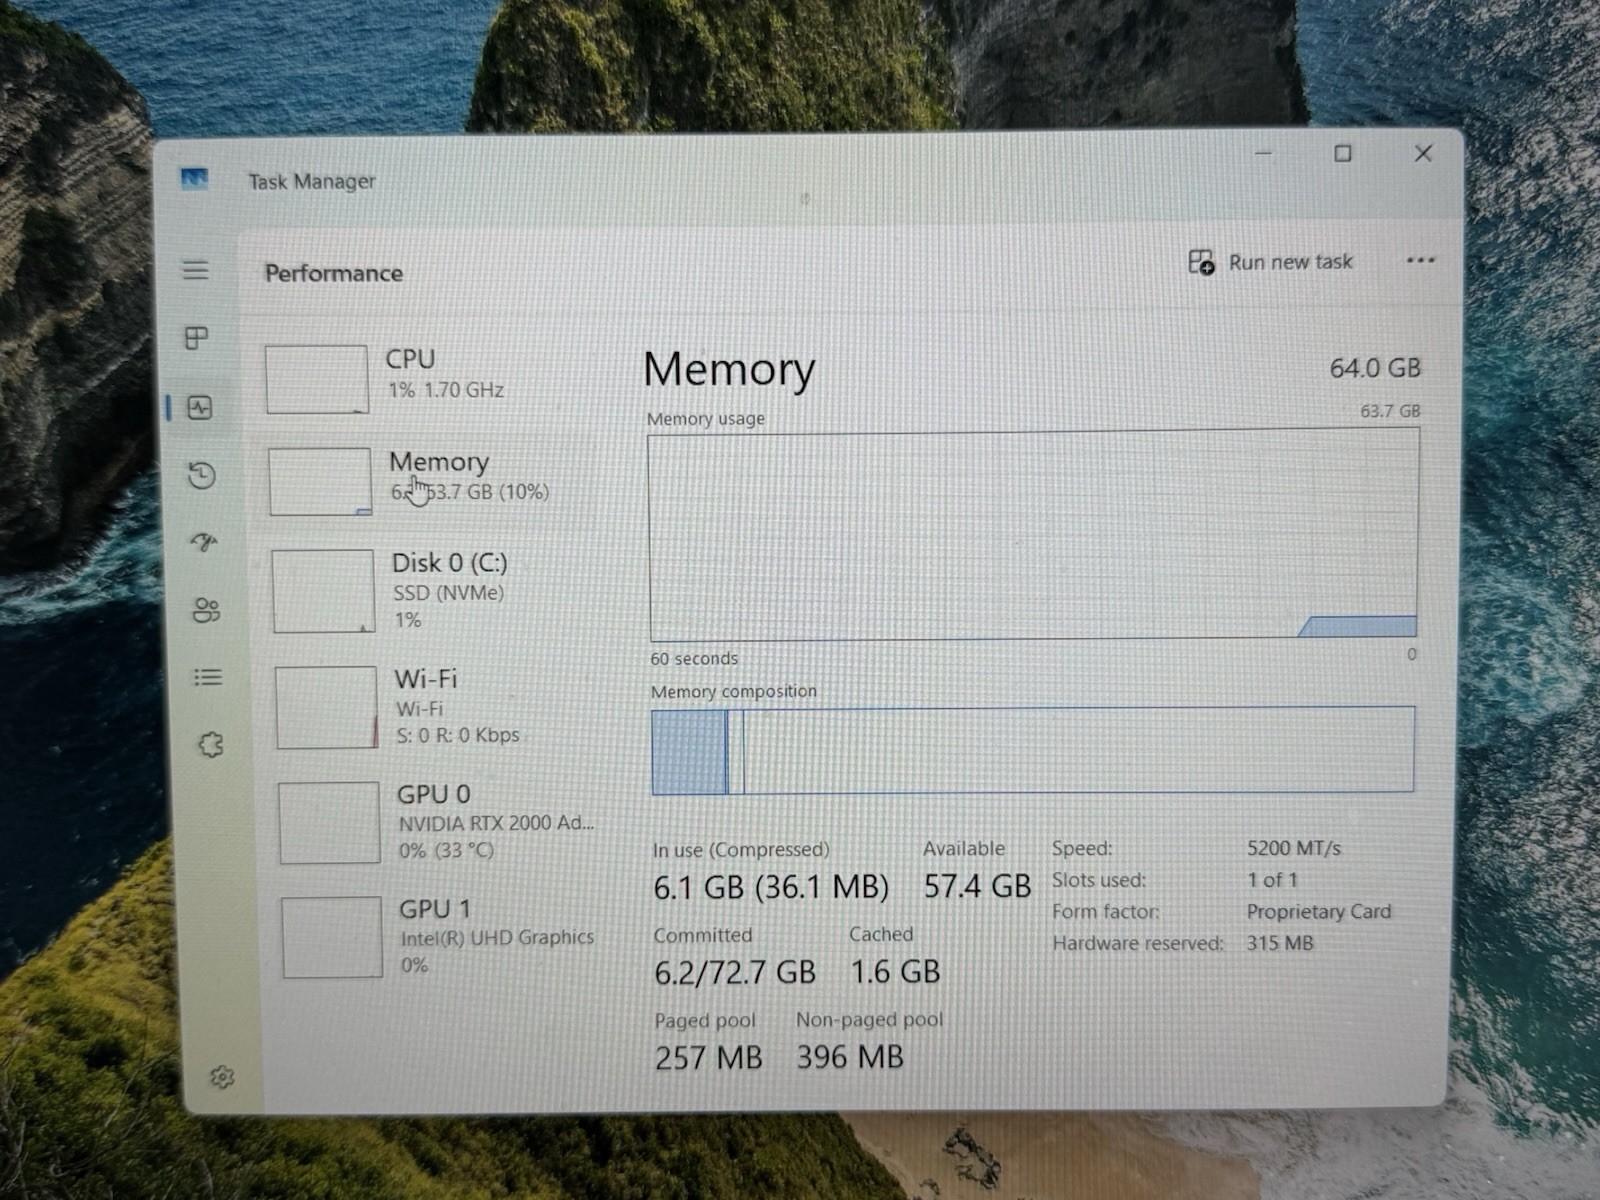This screenshot has width=1600, height=1200.
Task: Click the GPU 1 mini graph thumbnail
Action: click(332, 937)
